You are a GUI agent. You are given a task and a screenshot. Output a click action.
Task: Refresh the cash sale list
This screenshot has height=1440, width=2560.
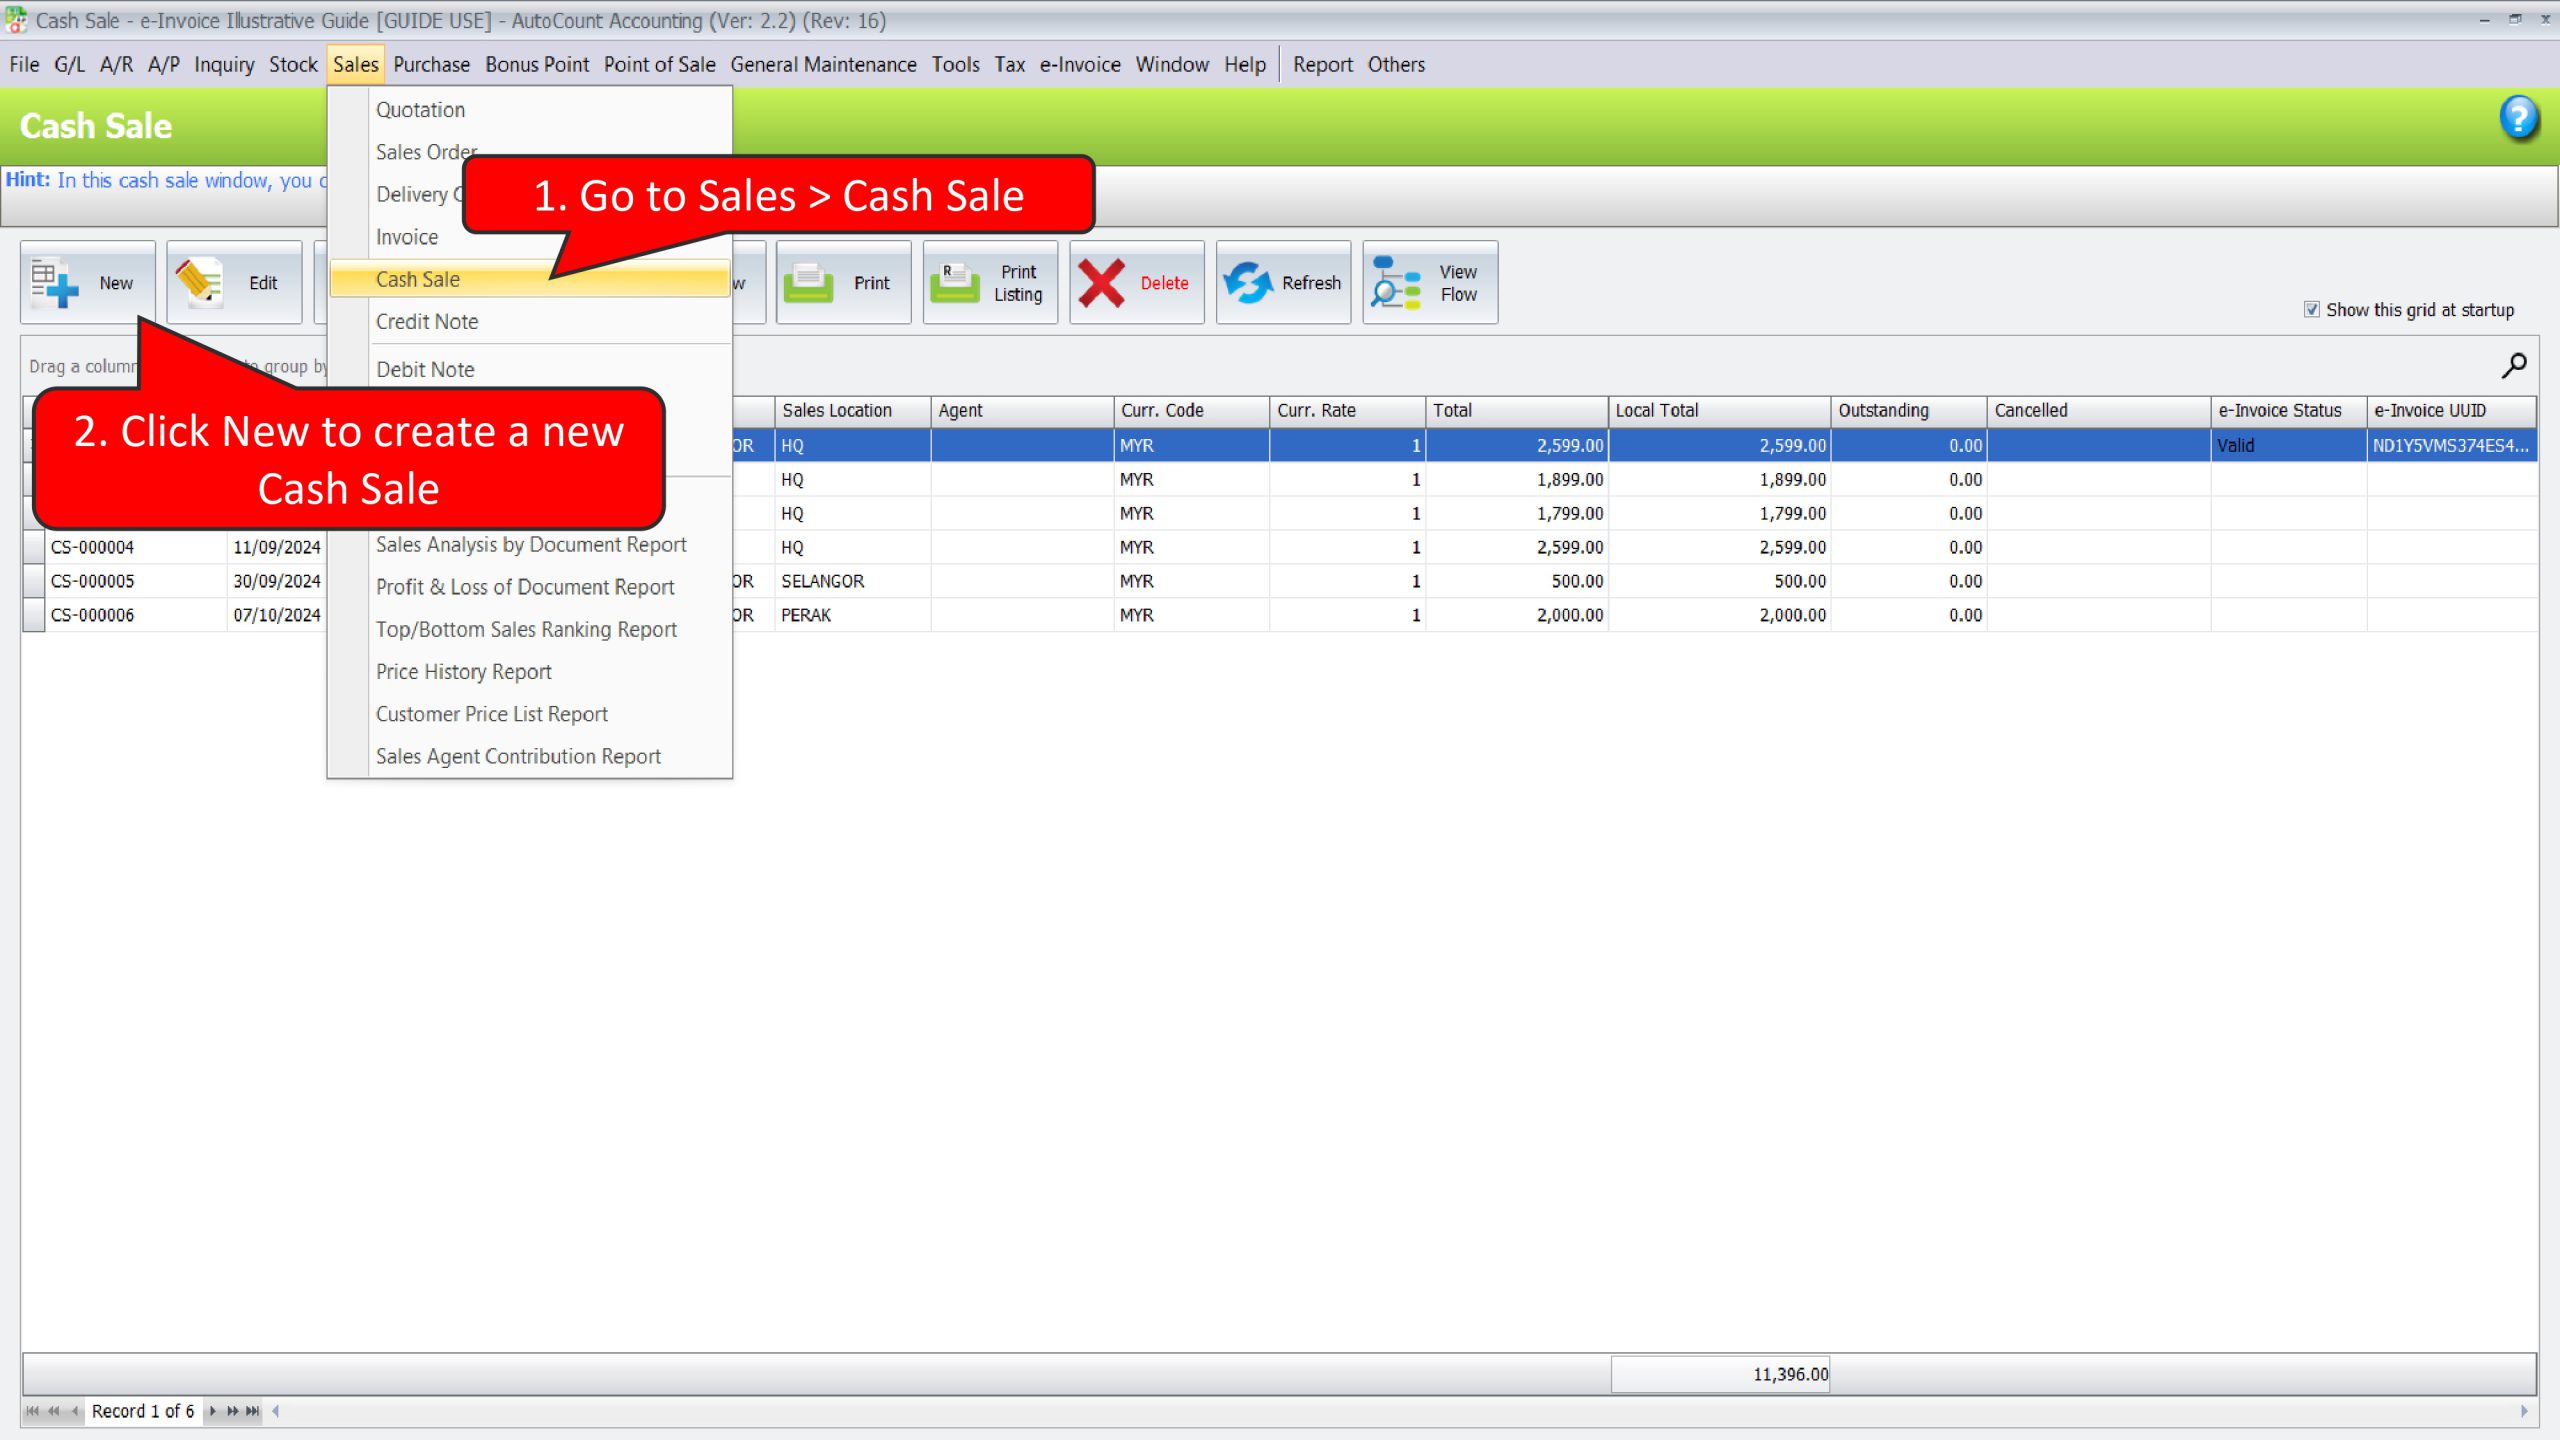click(x=1283, y=283)
